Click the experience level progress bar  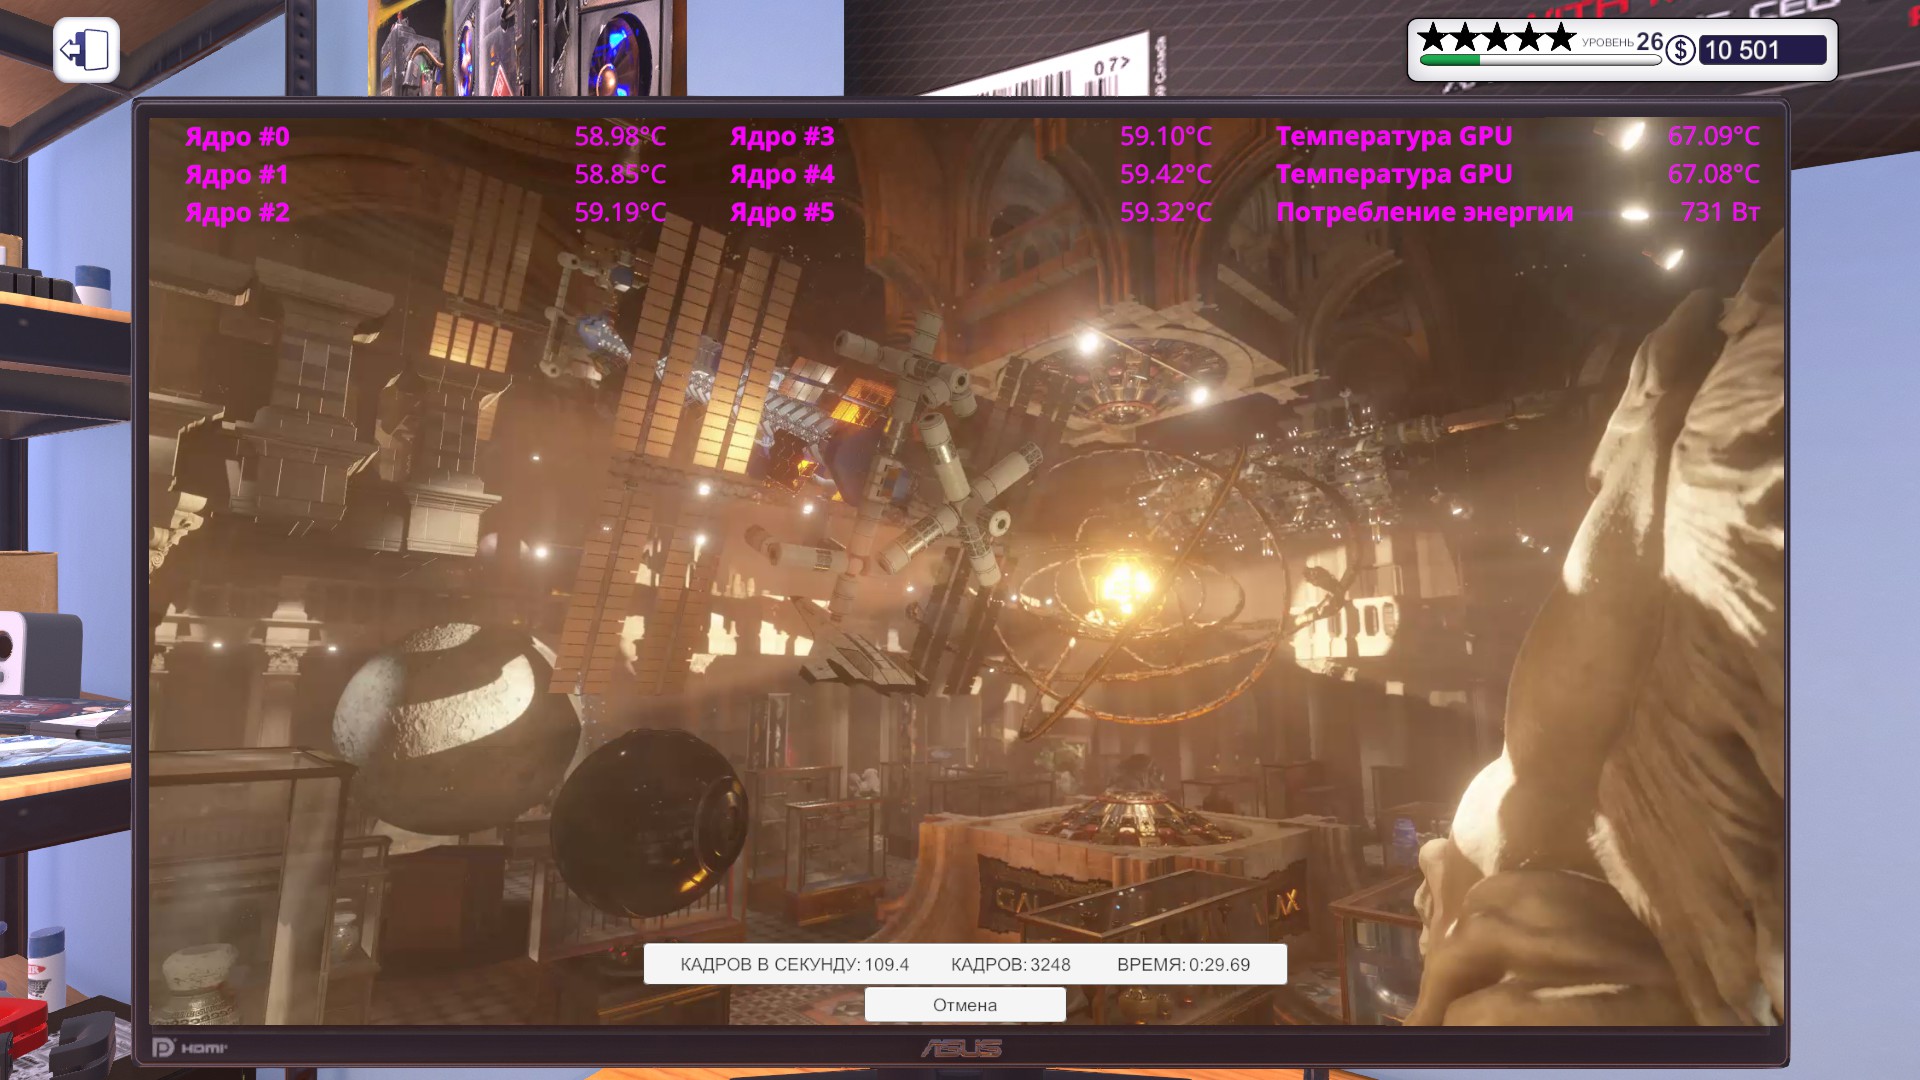tap(1540, 60)
